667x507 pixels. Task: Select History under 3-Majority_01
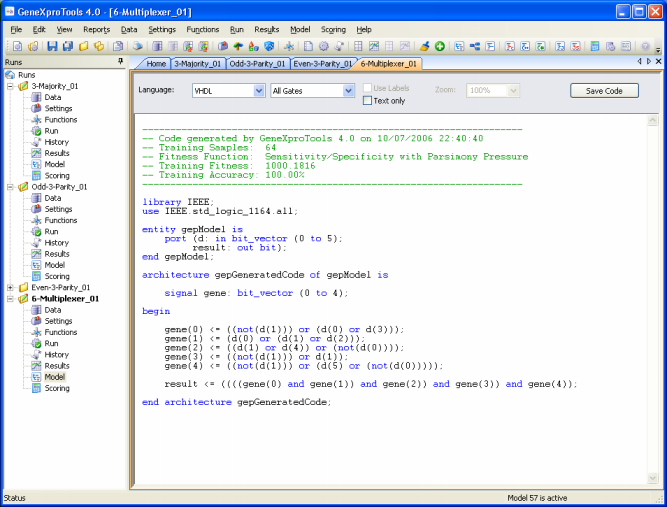57,142
